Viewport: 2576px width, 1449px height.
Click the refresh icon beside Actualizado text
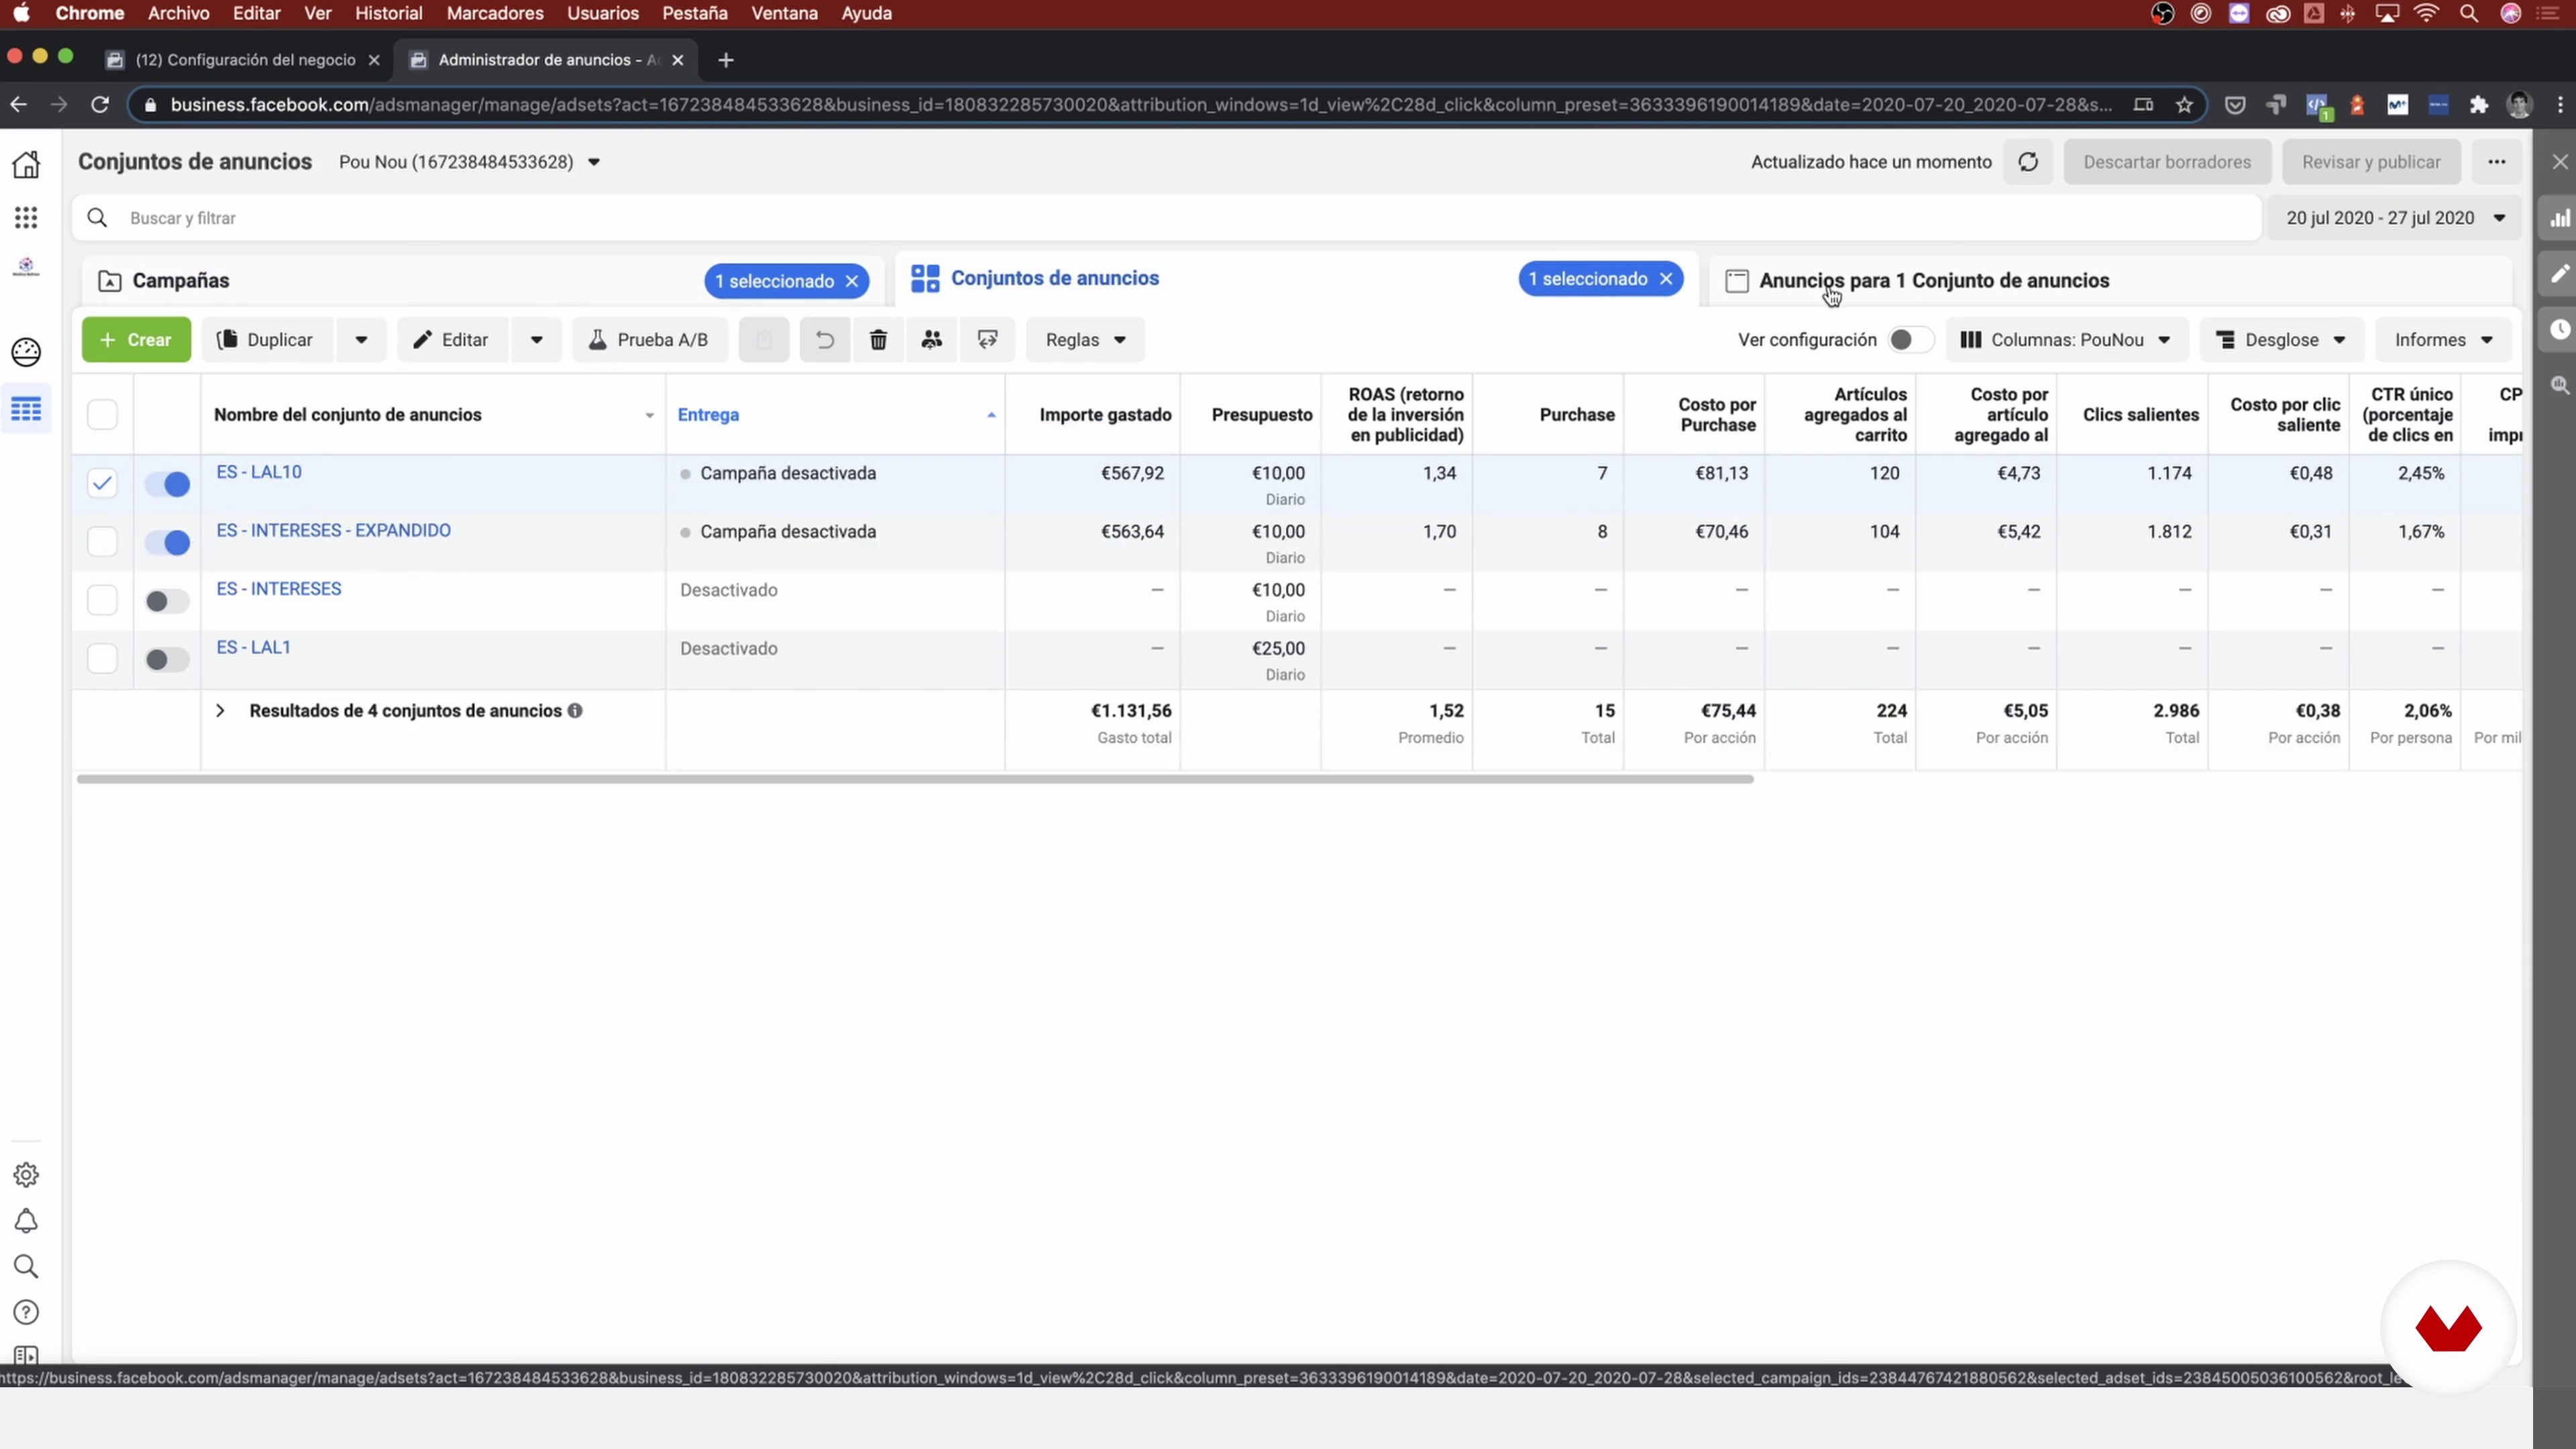(2028, 162)
